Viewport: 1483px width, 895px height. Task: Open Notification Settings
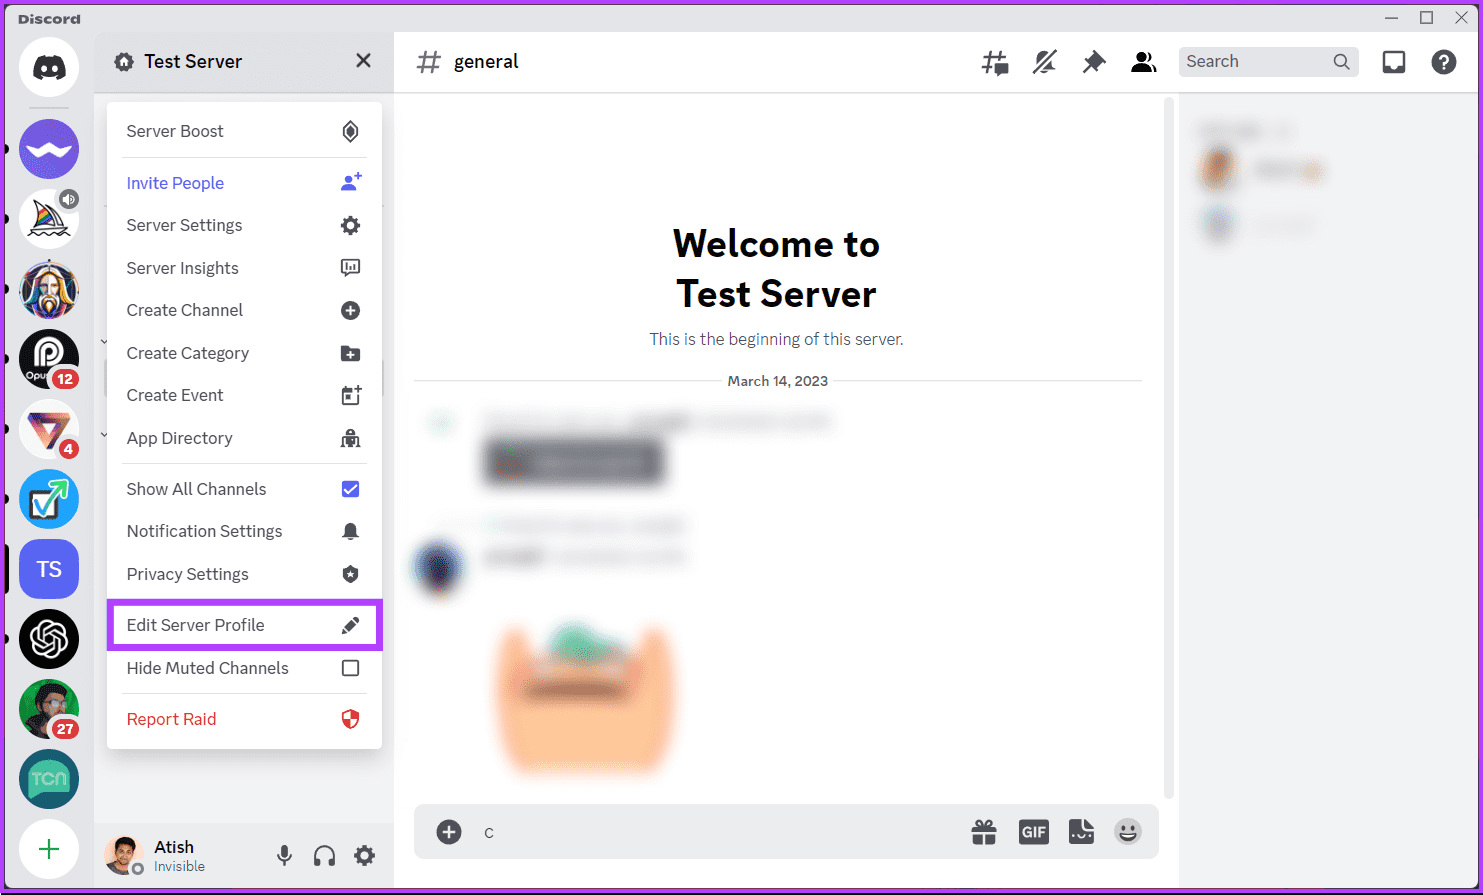coord(244,531)
